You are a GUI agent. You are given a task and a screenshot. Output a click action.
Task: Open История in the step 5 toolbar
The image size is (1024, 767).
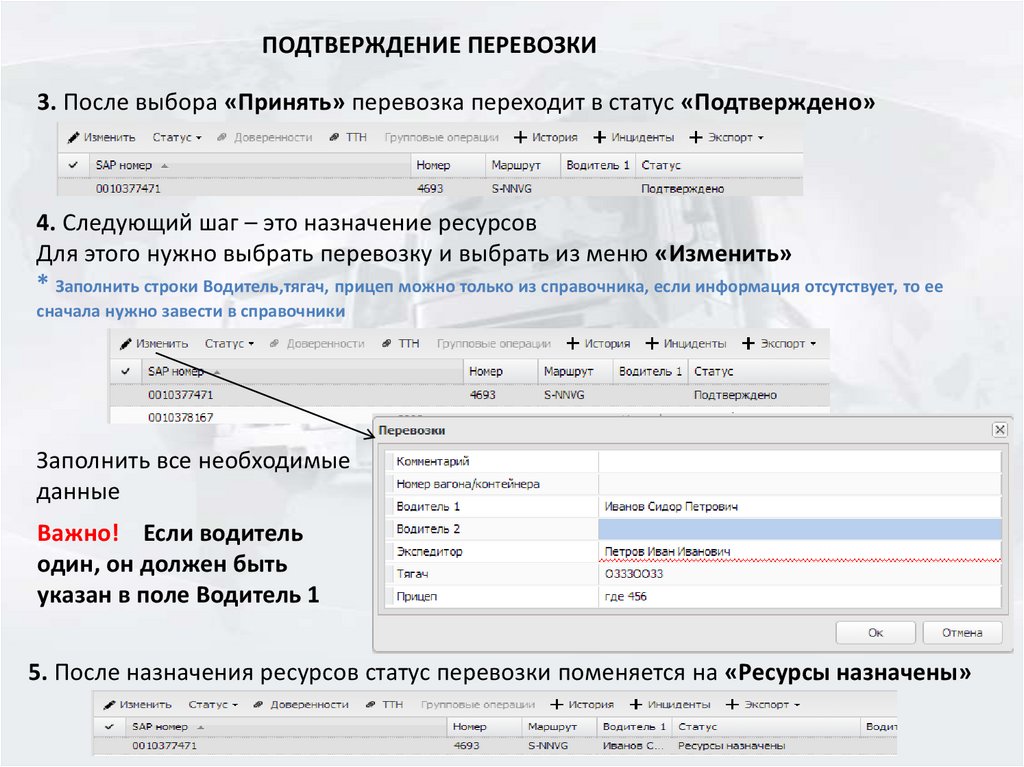click(582, 704)
